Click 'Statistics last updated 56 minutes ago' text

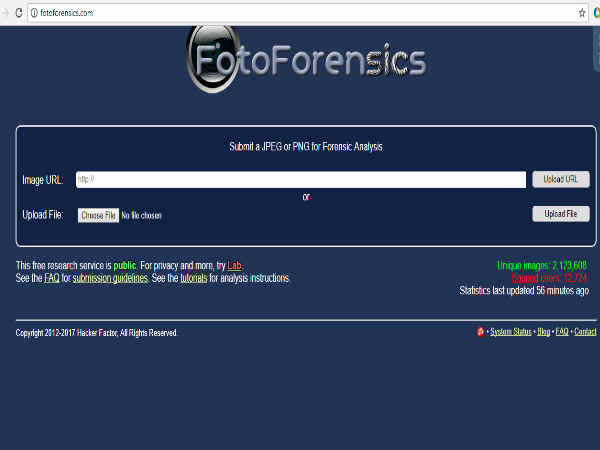525,291
